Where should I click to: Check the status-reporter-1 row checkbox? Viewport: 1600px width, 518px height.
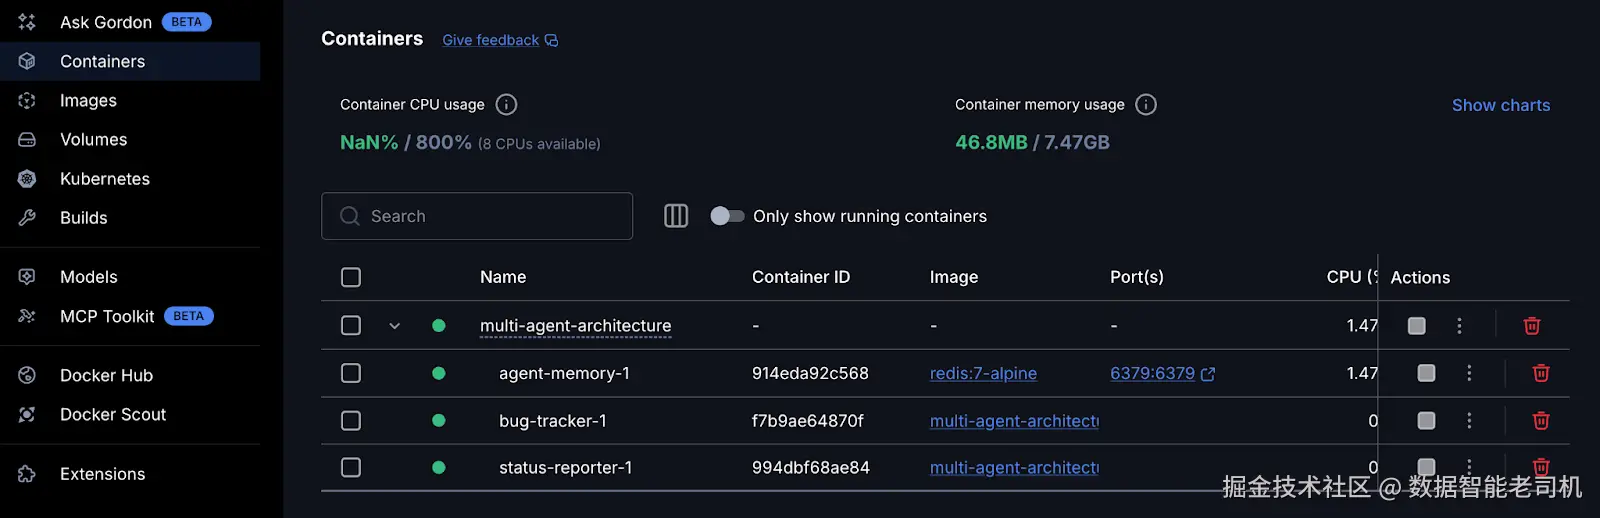pyautogui.click(x=351, y=467)
